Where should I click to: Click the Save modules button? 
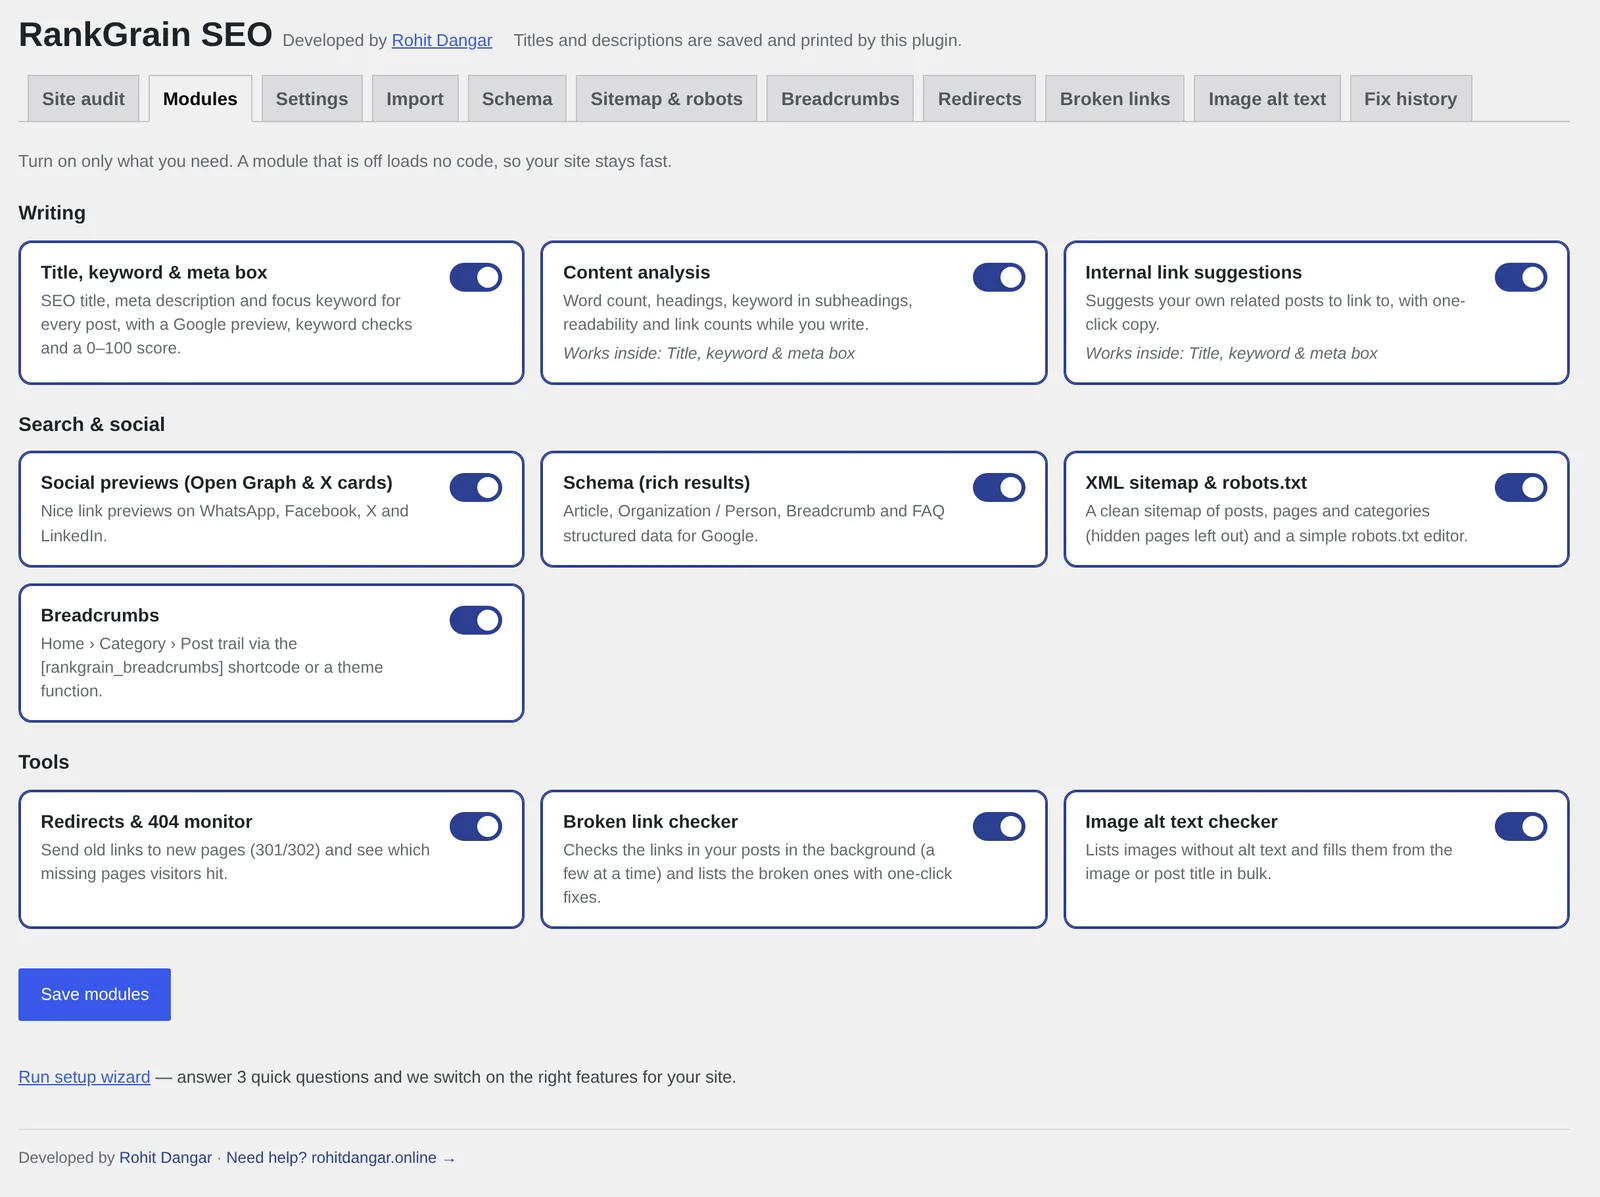pos(94,994)
